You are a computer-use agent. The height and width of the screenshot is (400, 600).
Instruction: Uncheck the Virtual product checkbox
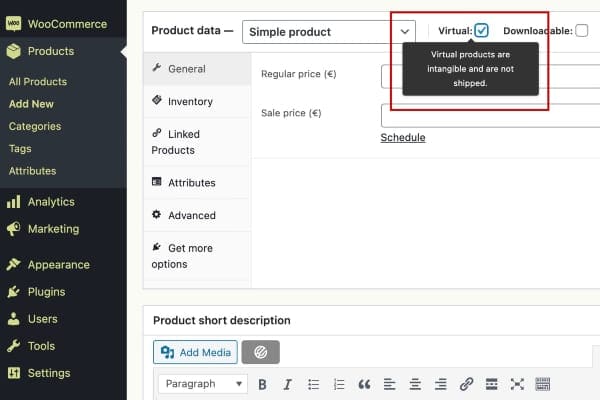click(482, 31)
